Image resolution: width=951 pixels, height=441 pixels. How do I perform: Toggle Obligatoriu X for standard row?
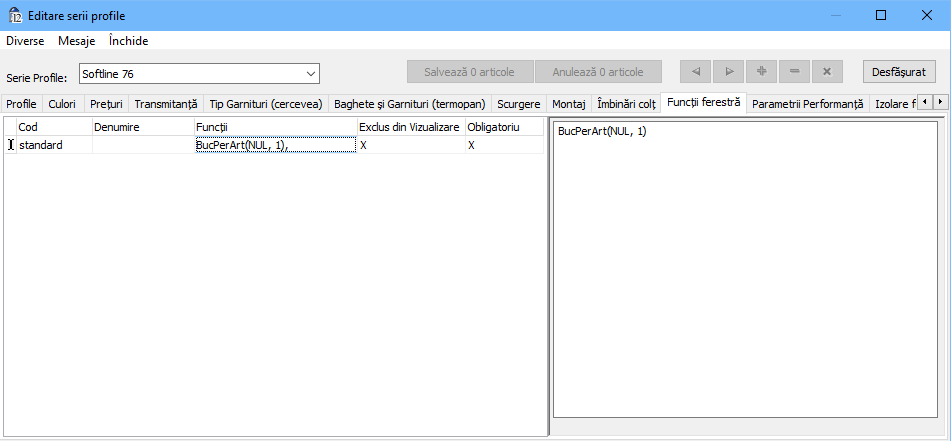coord(471,145)
